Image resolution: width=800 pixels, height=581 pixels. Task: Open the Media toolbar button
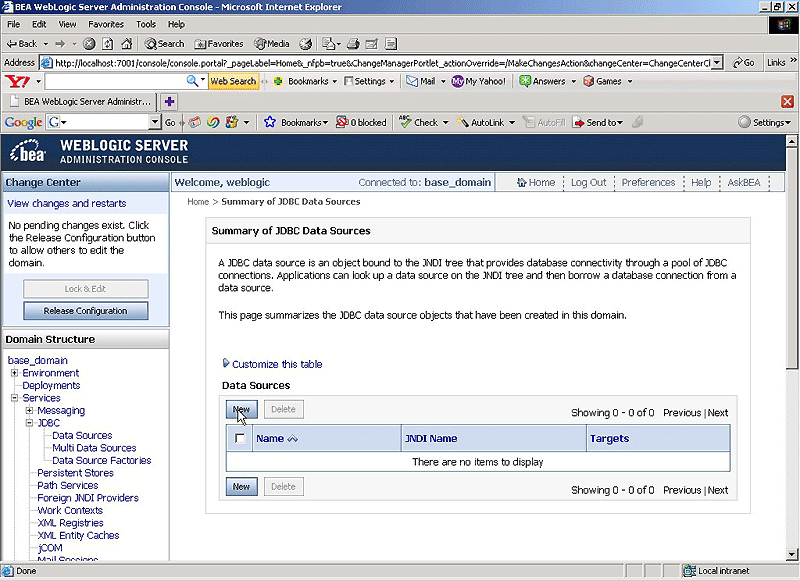click(x=272, y=44)
